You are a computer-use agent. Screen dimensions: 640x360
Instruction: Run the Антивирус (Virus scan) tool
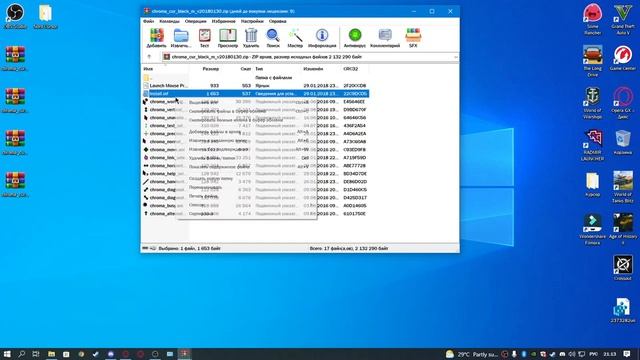pyautogui.click(x=355, y=38)
